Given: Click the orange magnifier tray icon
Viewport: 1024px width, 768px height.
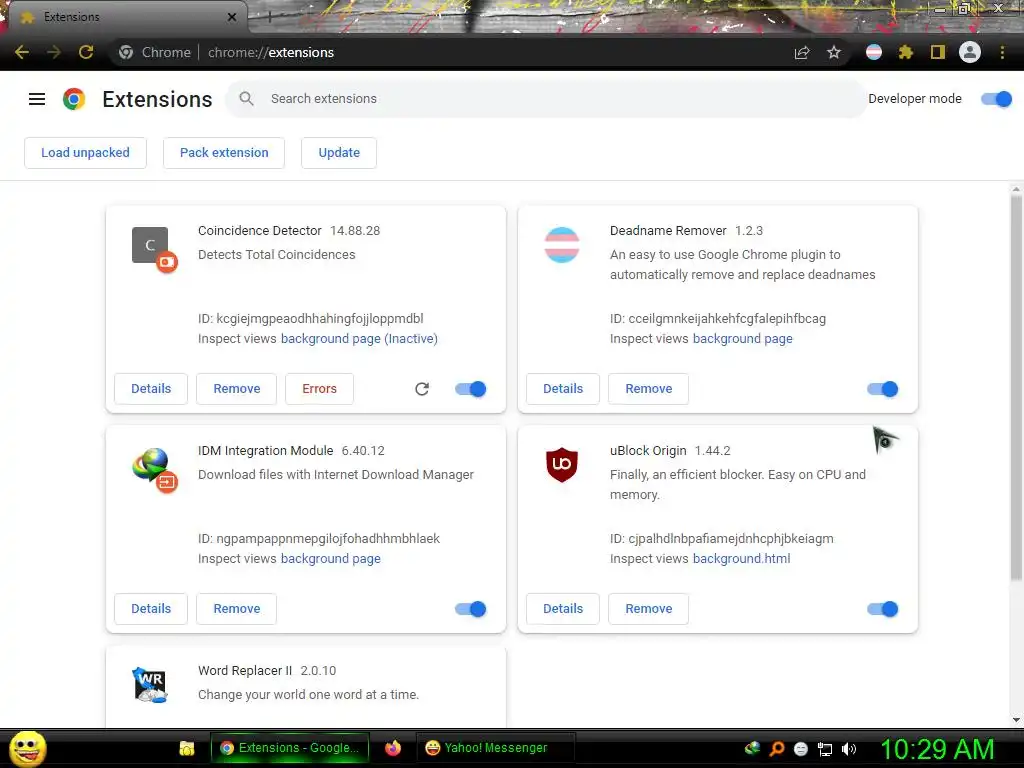Looking at the screenshot, I should (x=776, y=749).
